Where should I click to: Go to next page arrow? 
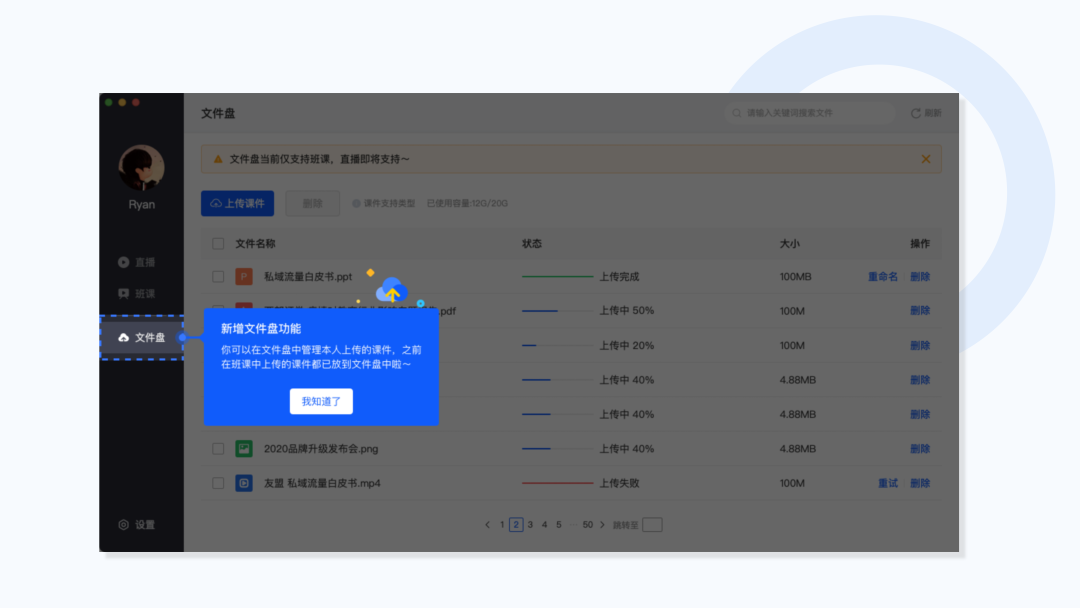tap(602, 525)
